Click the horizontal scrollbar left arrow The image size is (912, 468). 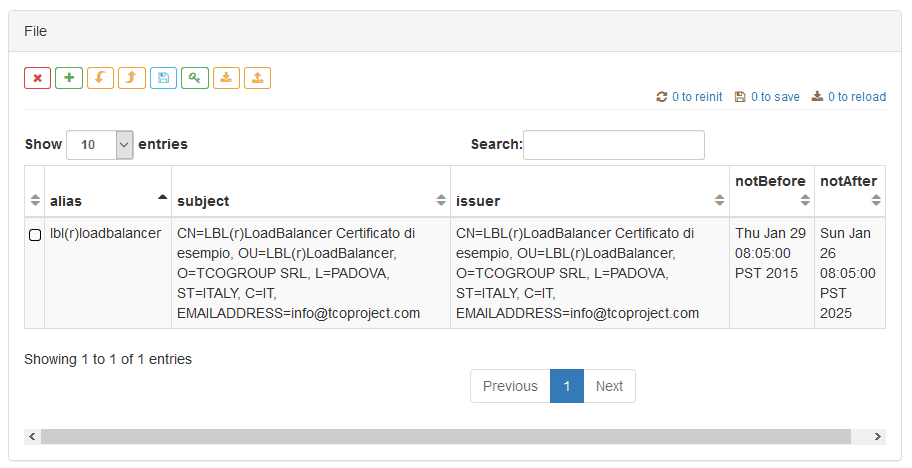[32, 437]
